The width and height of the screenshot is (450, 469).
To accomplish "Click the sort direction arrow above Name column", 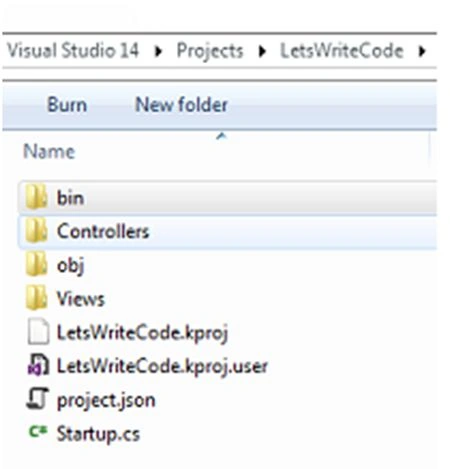I will click(221, 136).
